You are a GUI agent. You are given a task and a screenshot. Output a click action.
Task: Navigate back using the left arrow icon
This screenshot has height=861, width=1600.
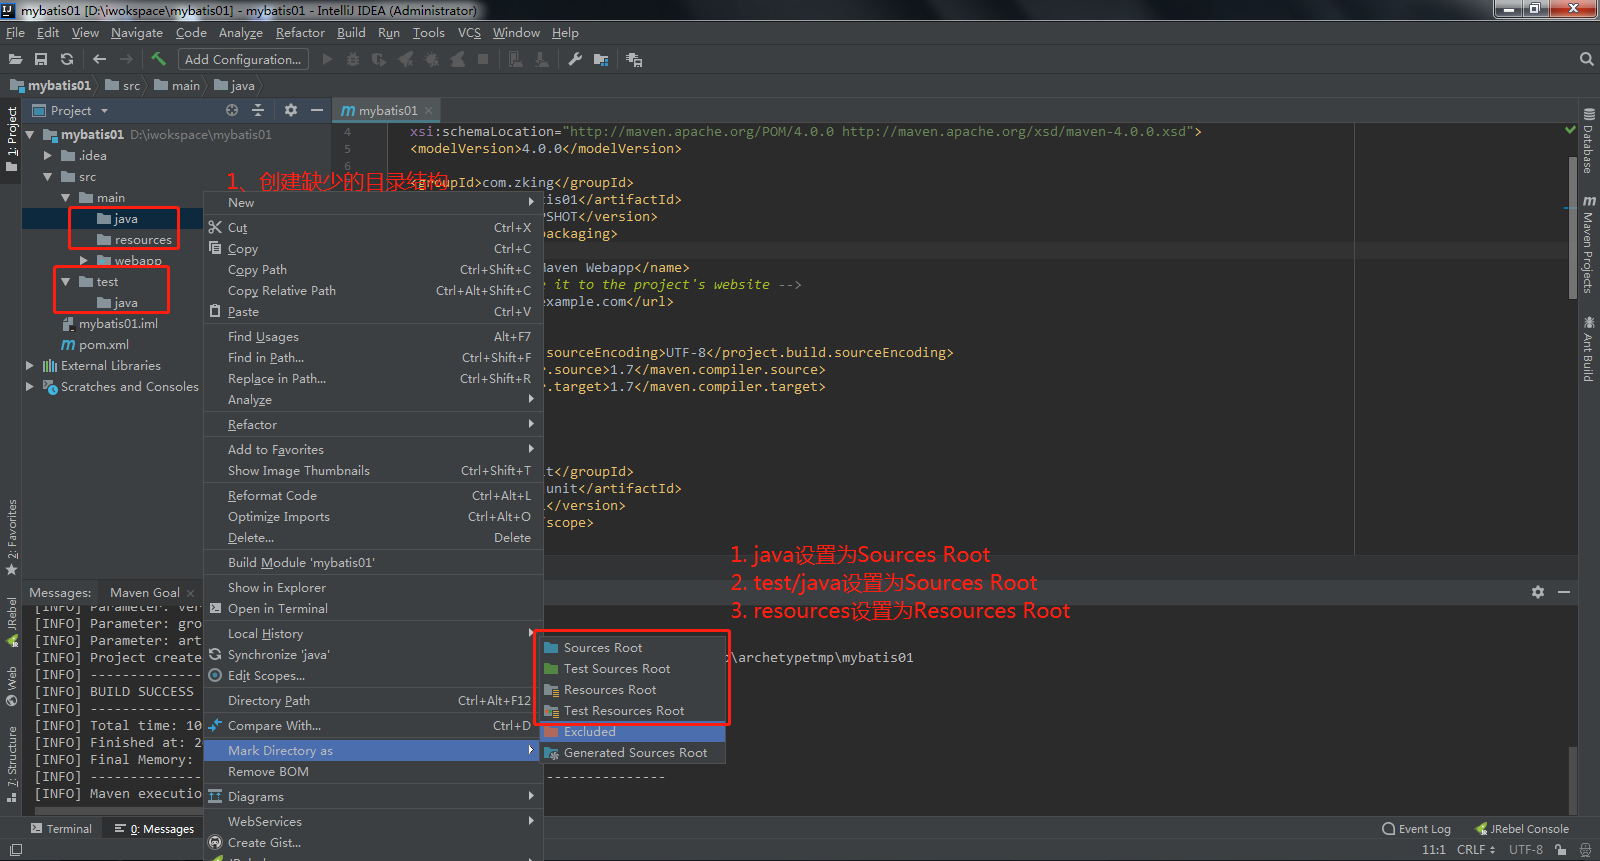(99, 60)
